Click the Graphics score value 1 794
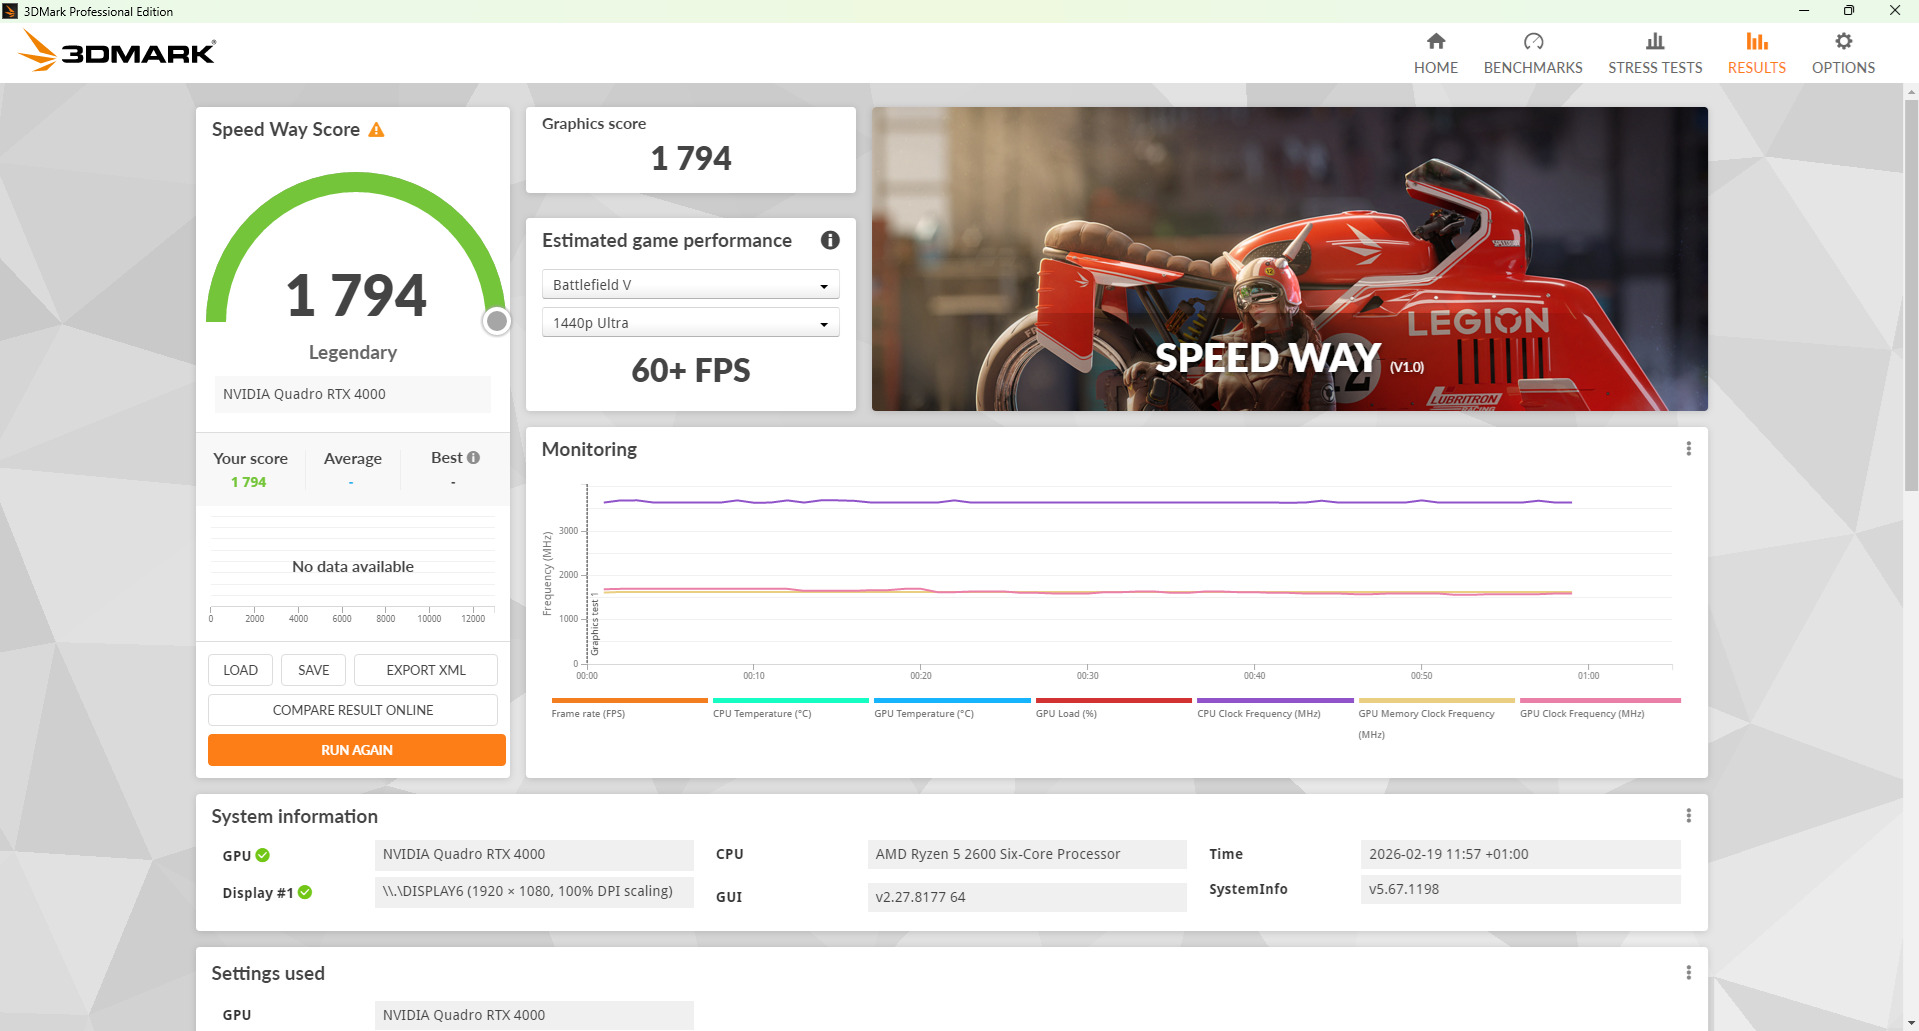 [x=691, y=158]
